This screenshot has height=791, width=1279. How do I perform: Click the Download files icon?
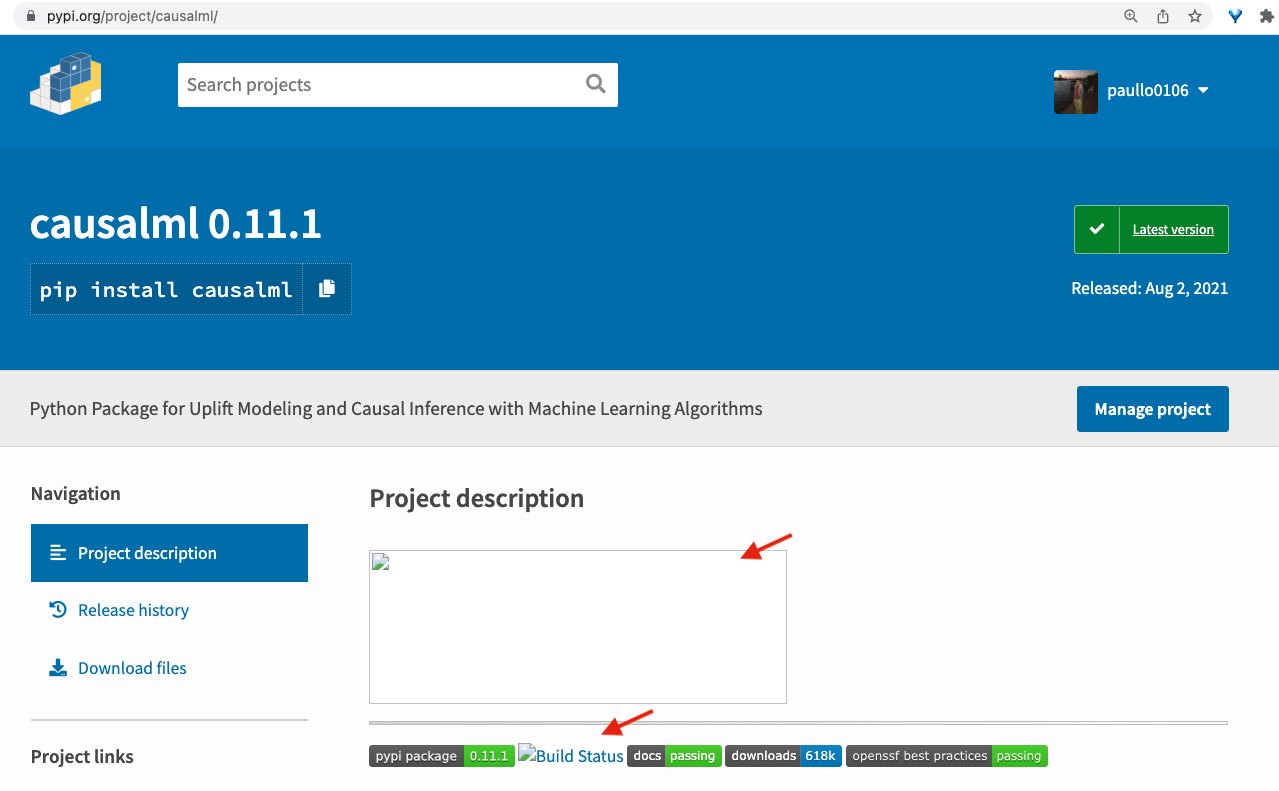tap(57, 667)
